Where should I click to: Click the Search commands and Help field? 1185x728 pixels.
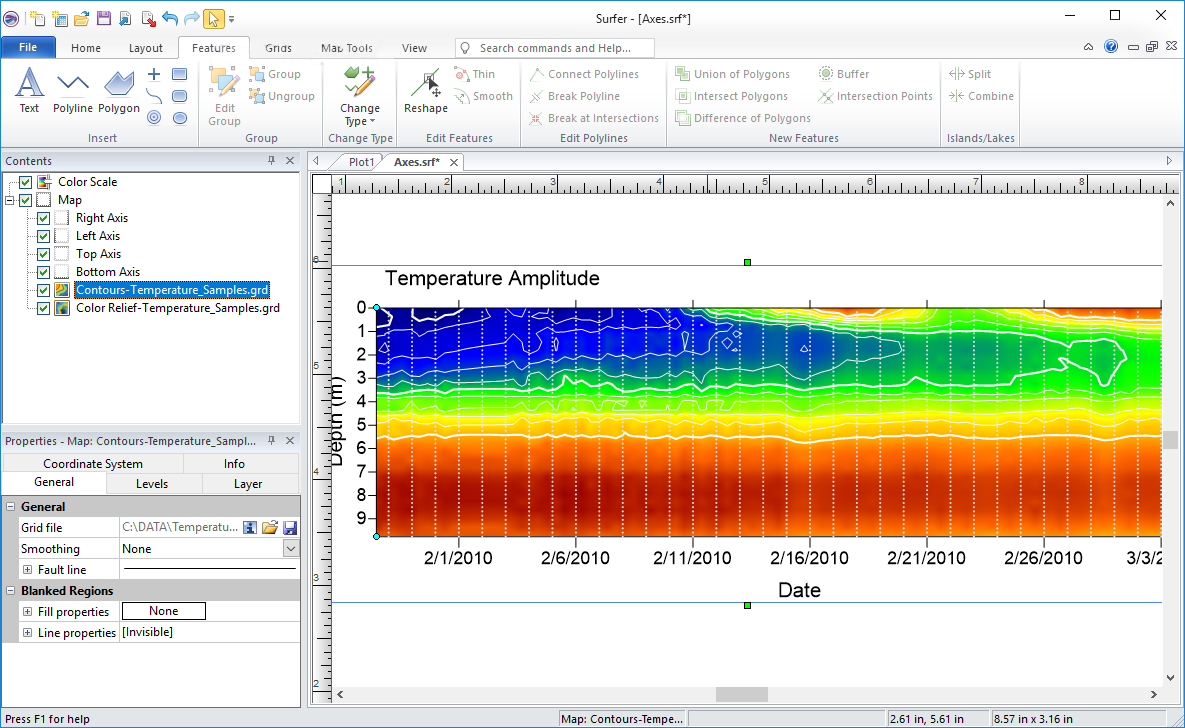[x=555, y=48]
